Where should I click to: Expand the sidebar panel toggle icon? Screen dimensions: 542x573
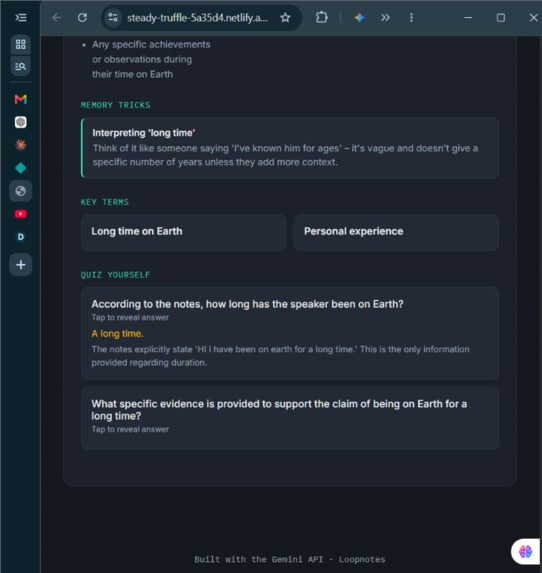pos(21,17)
